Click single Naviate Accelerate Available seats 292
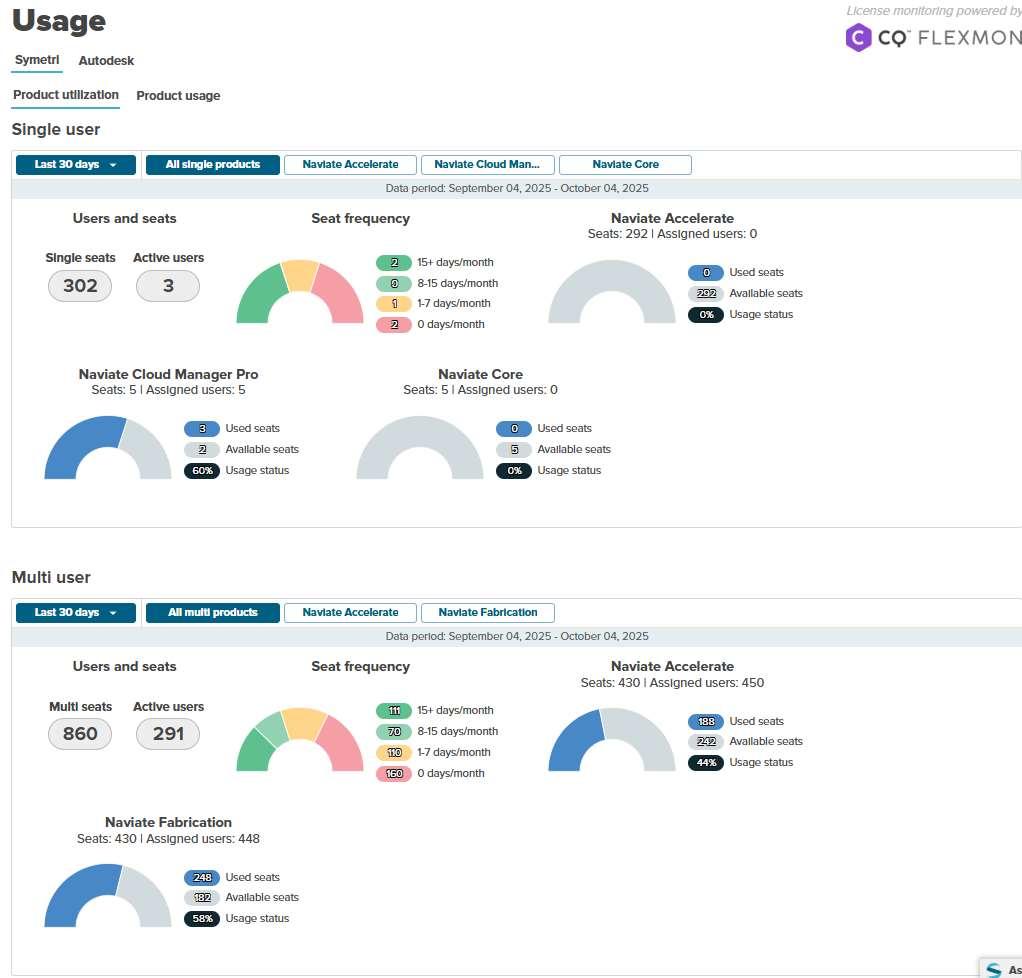Image resolution: width=1022 pixels, height=978 pixels. click(x=706, y=293)
